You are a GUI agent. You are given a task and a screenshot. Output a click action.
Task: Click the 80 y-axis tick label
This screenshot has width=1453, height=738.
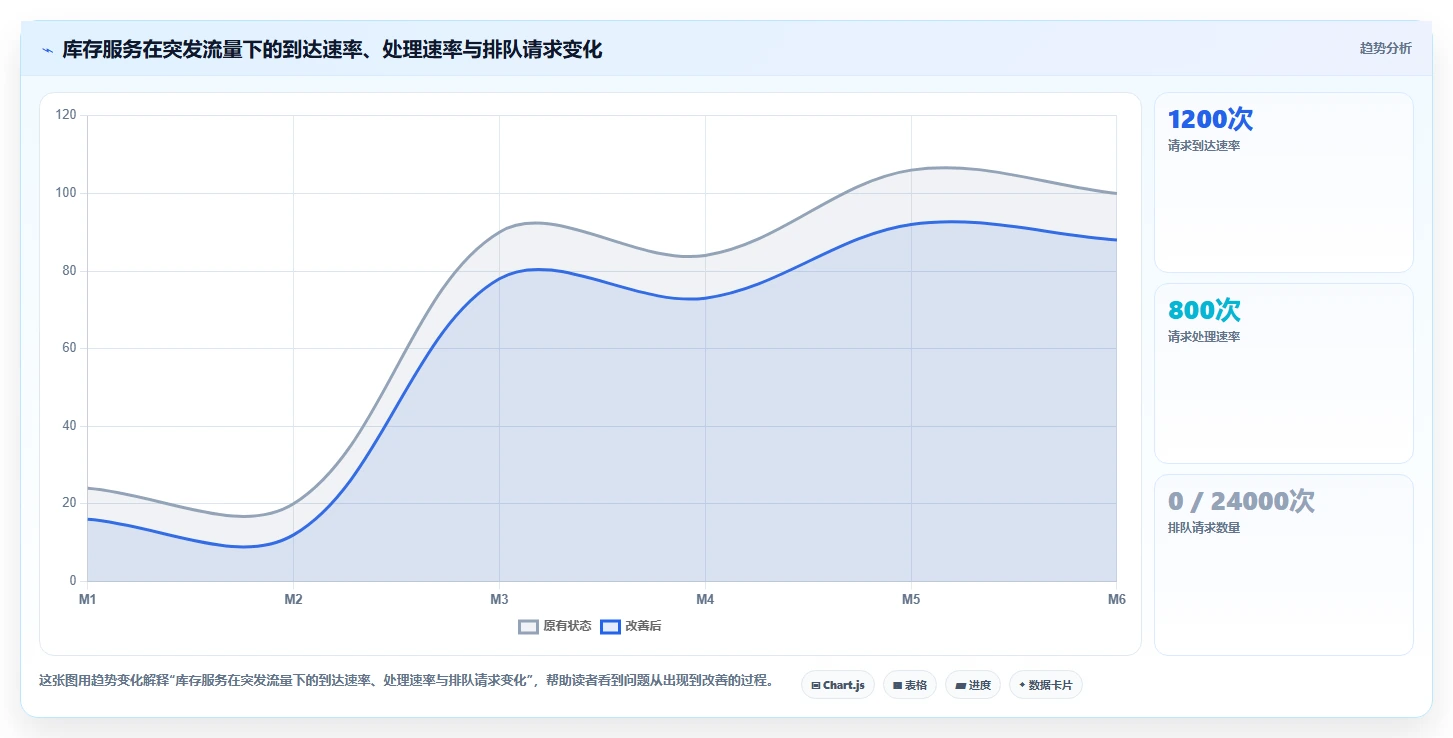pos(69,271)
